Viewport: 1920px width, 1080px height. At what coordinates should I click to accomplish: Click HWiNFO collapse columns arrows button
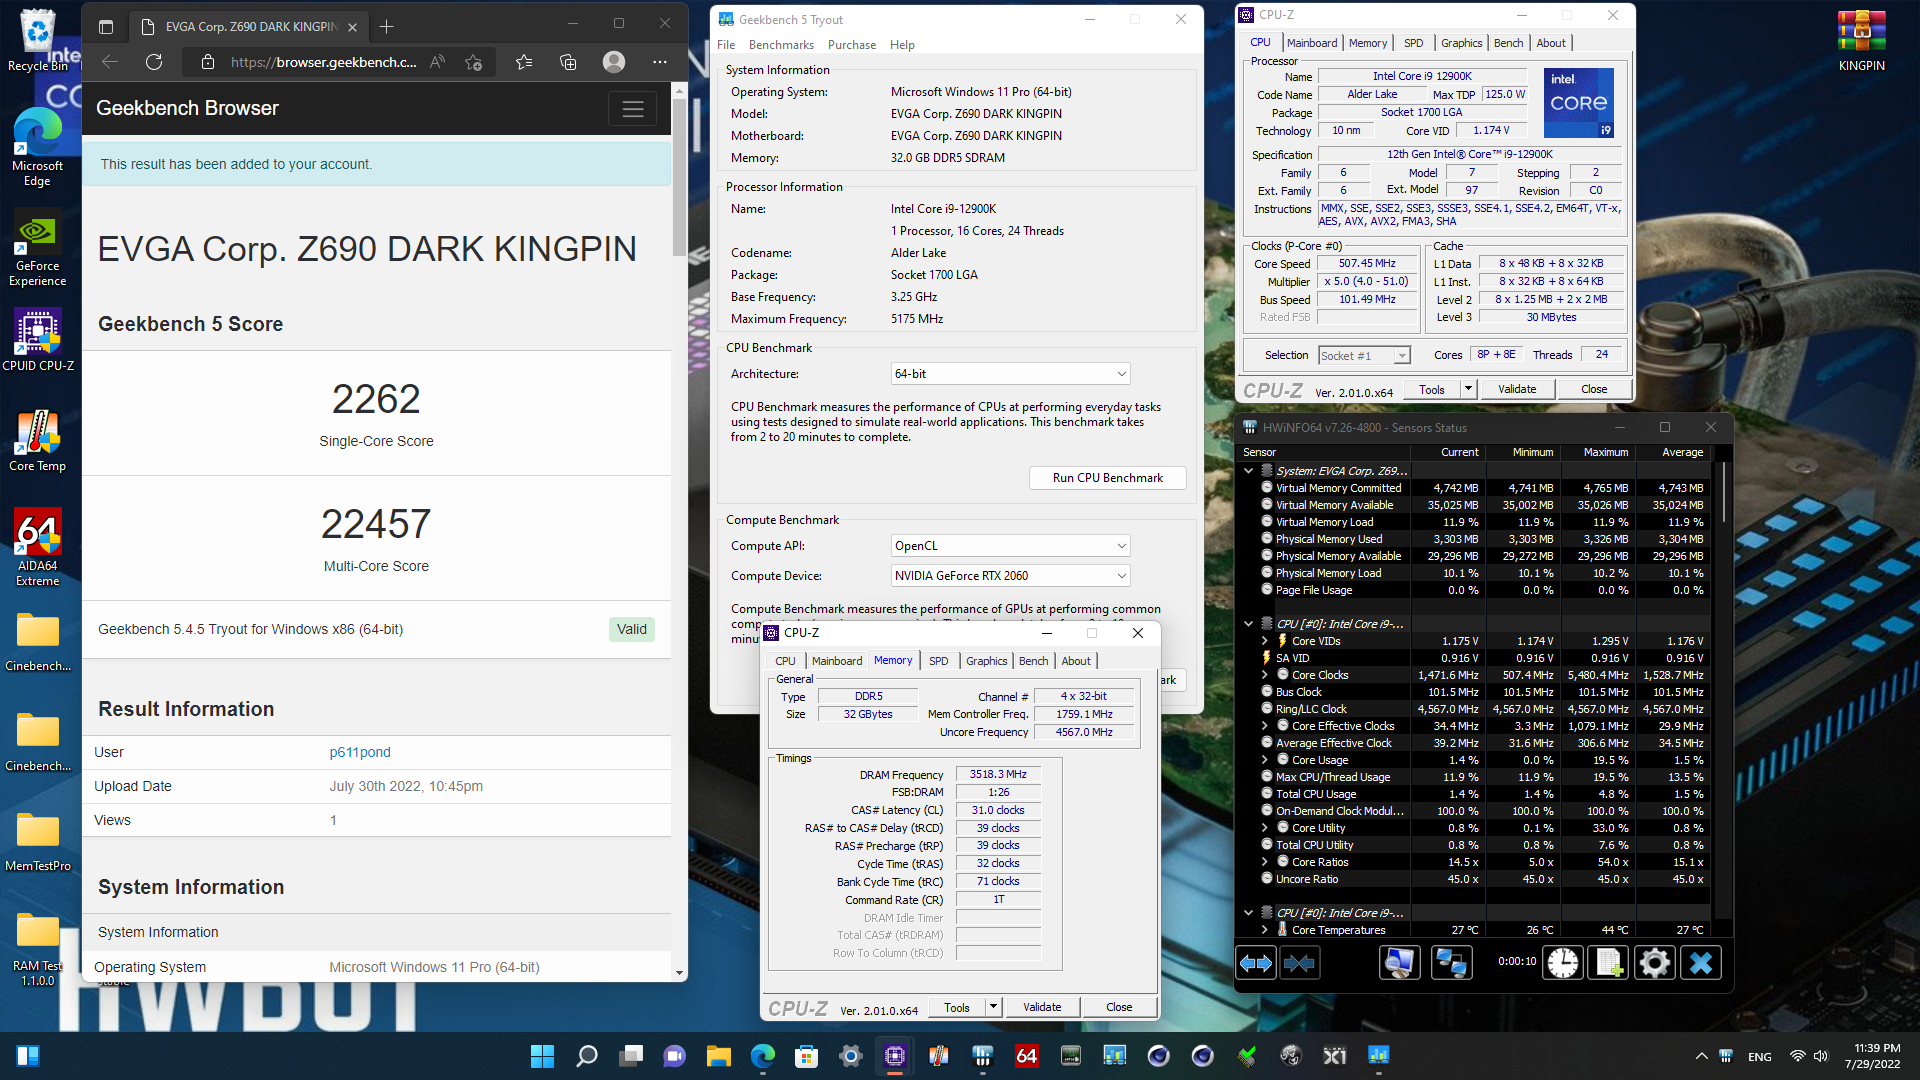pos(1299,963)
